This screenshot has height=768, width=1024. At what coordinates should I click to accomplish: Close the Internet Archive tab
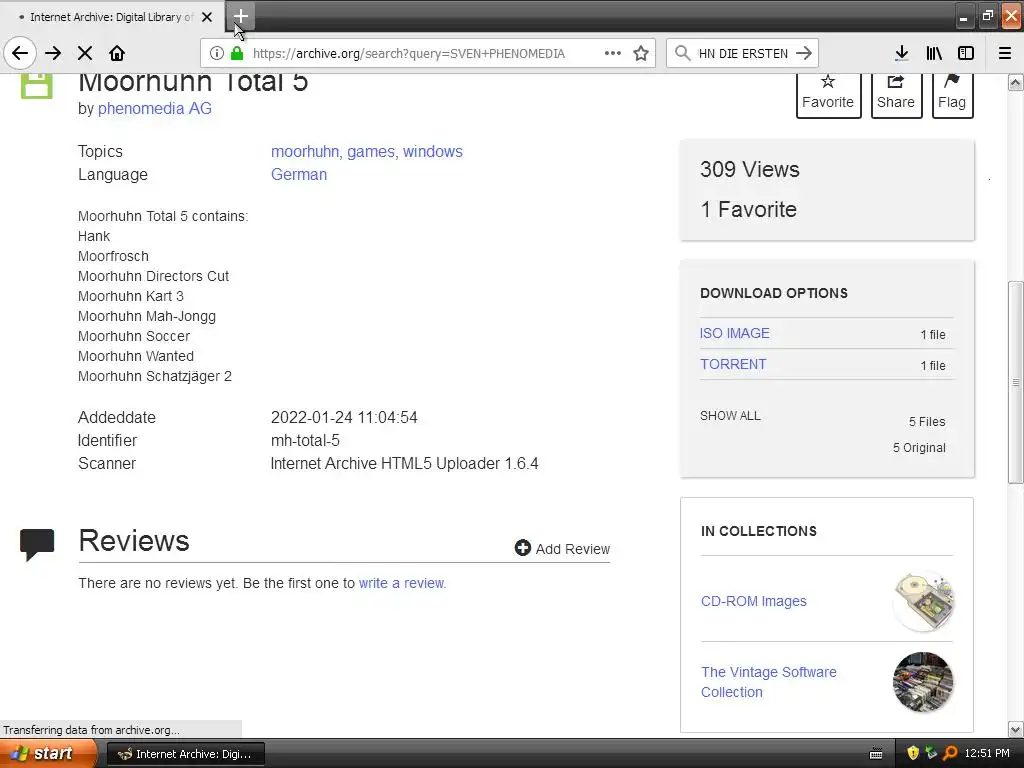[207, 17]
